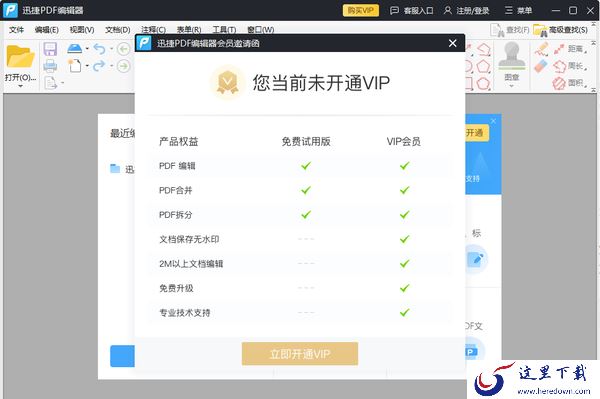
Task: Click the 文档保存无水印 row label
Action: 189,239
